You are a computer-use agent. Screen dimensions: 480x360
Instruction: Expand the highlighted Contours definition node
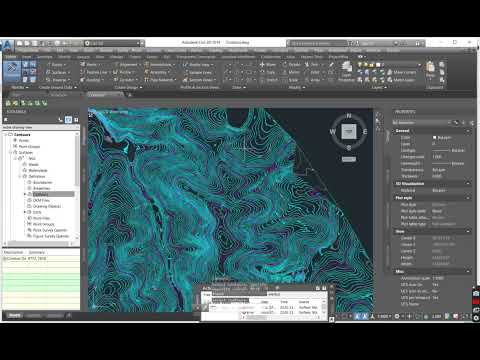click(x=25, y=194)
